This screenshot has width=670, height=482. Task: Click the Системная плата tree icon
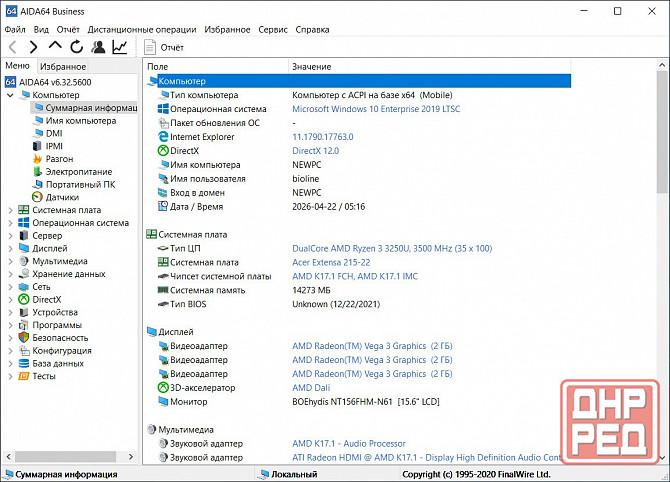point(24,210)
